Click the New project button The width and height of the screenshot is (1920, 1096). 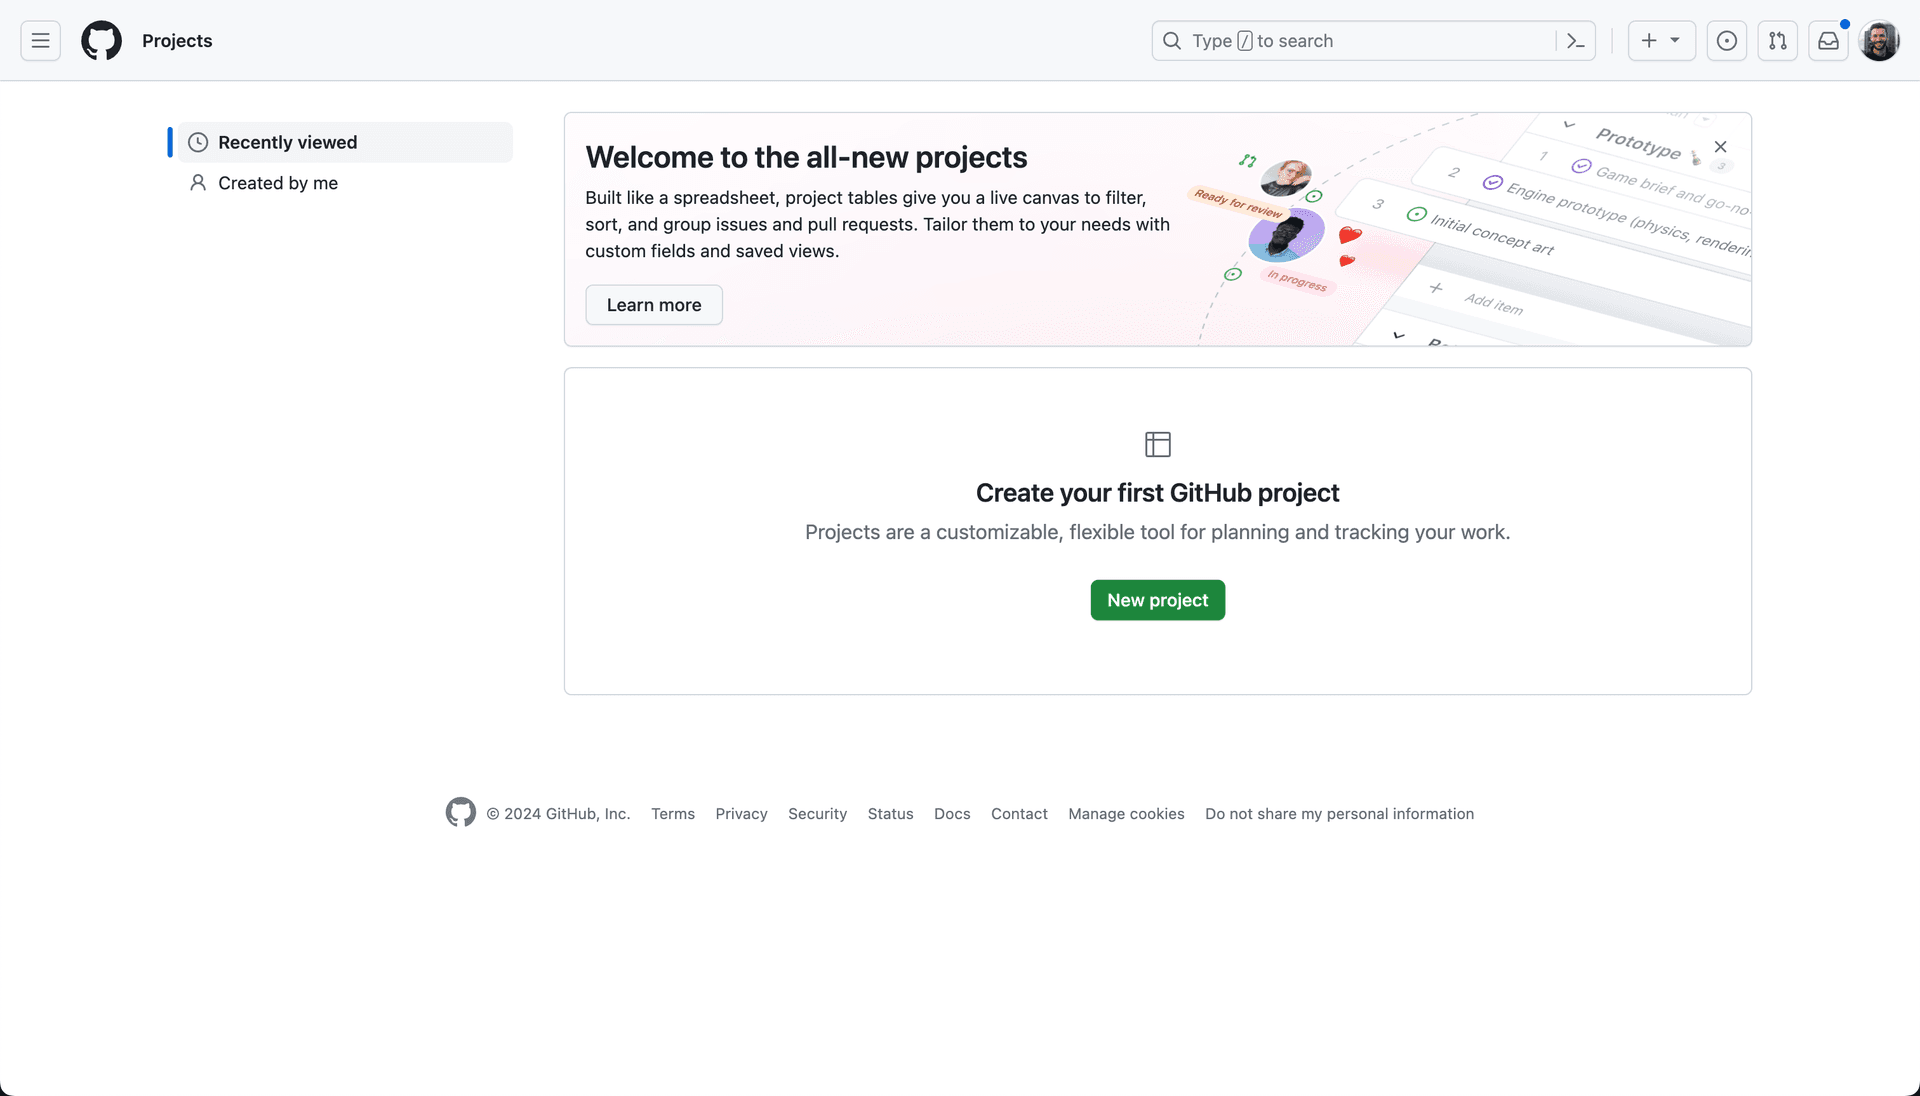coord(1158,600)
